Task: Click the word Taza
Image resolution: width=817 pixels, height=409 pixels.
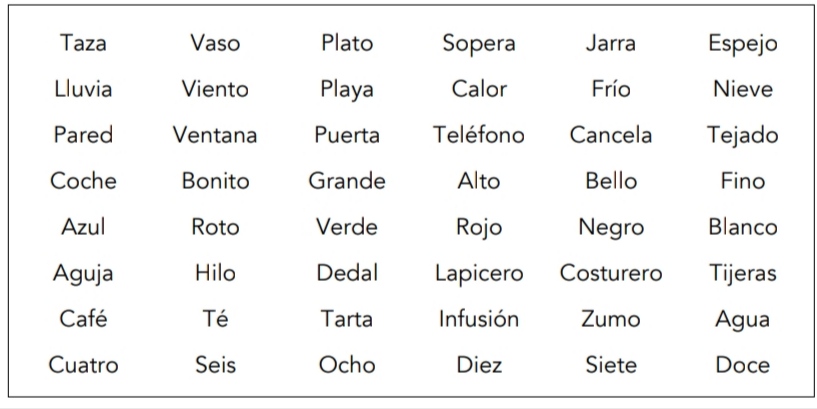Action: (x=83, y=43)
